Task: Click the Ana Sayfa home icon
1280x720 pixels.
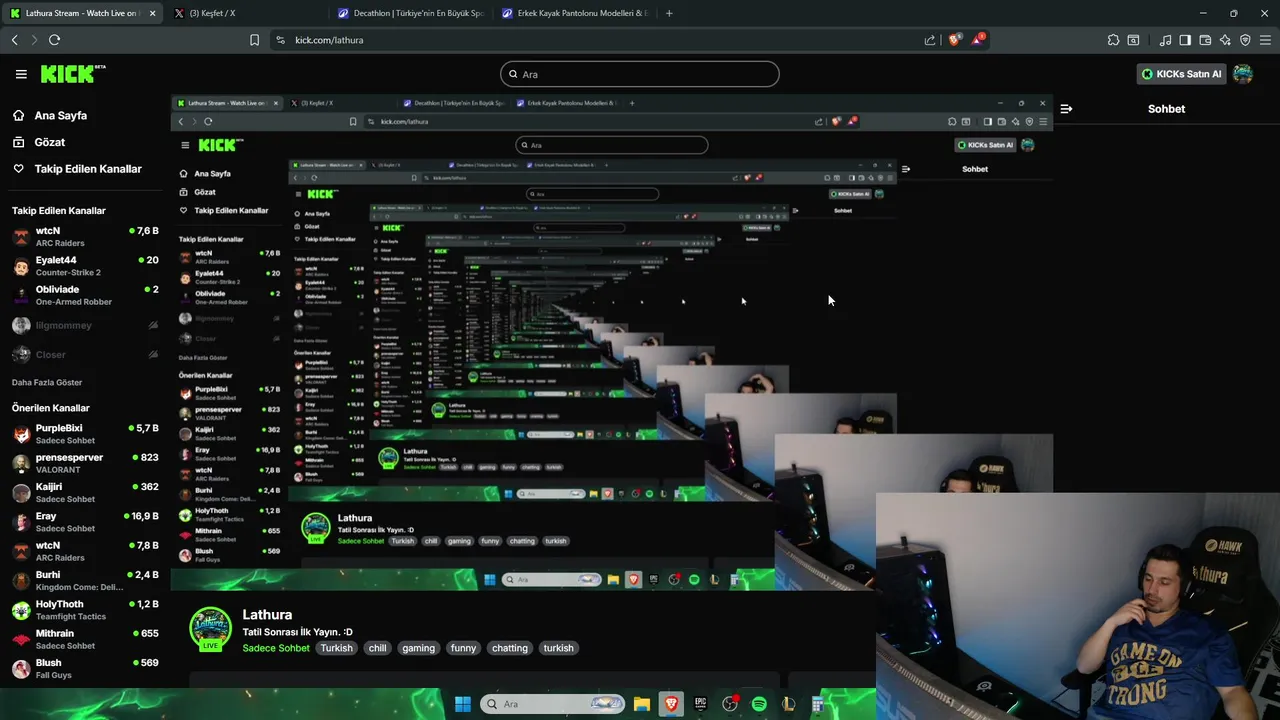Action: pos(18,115)
